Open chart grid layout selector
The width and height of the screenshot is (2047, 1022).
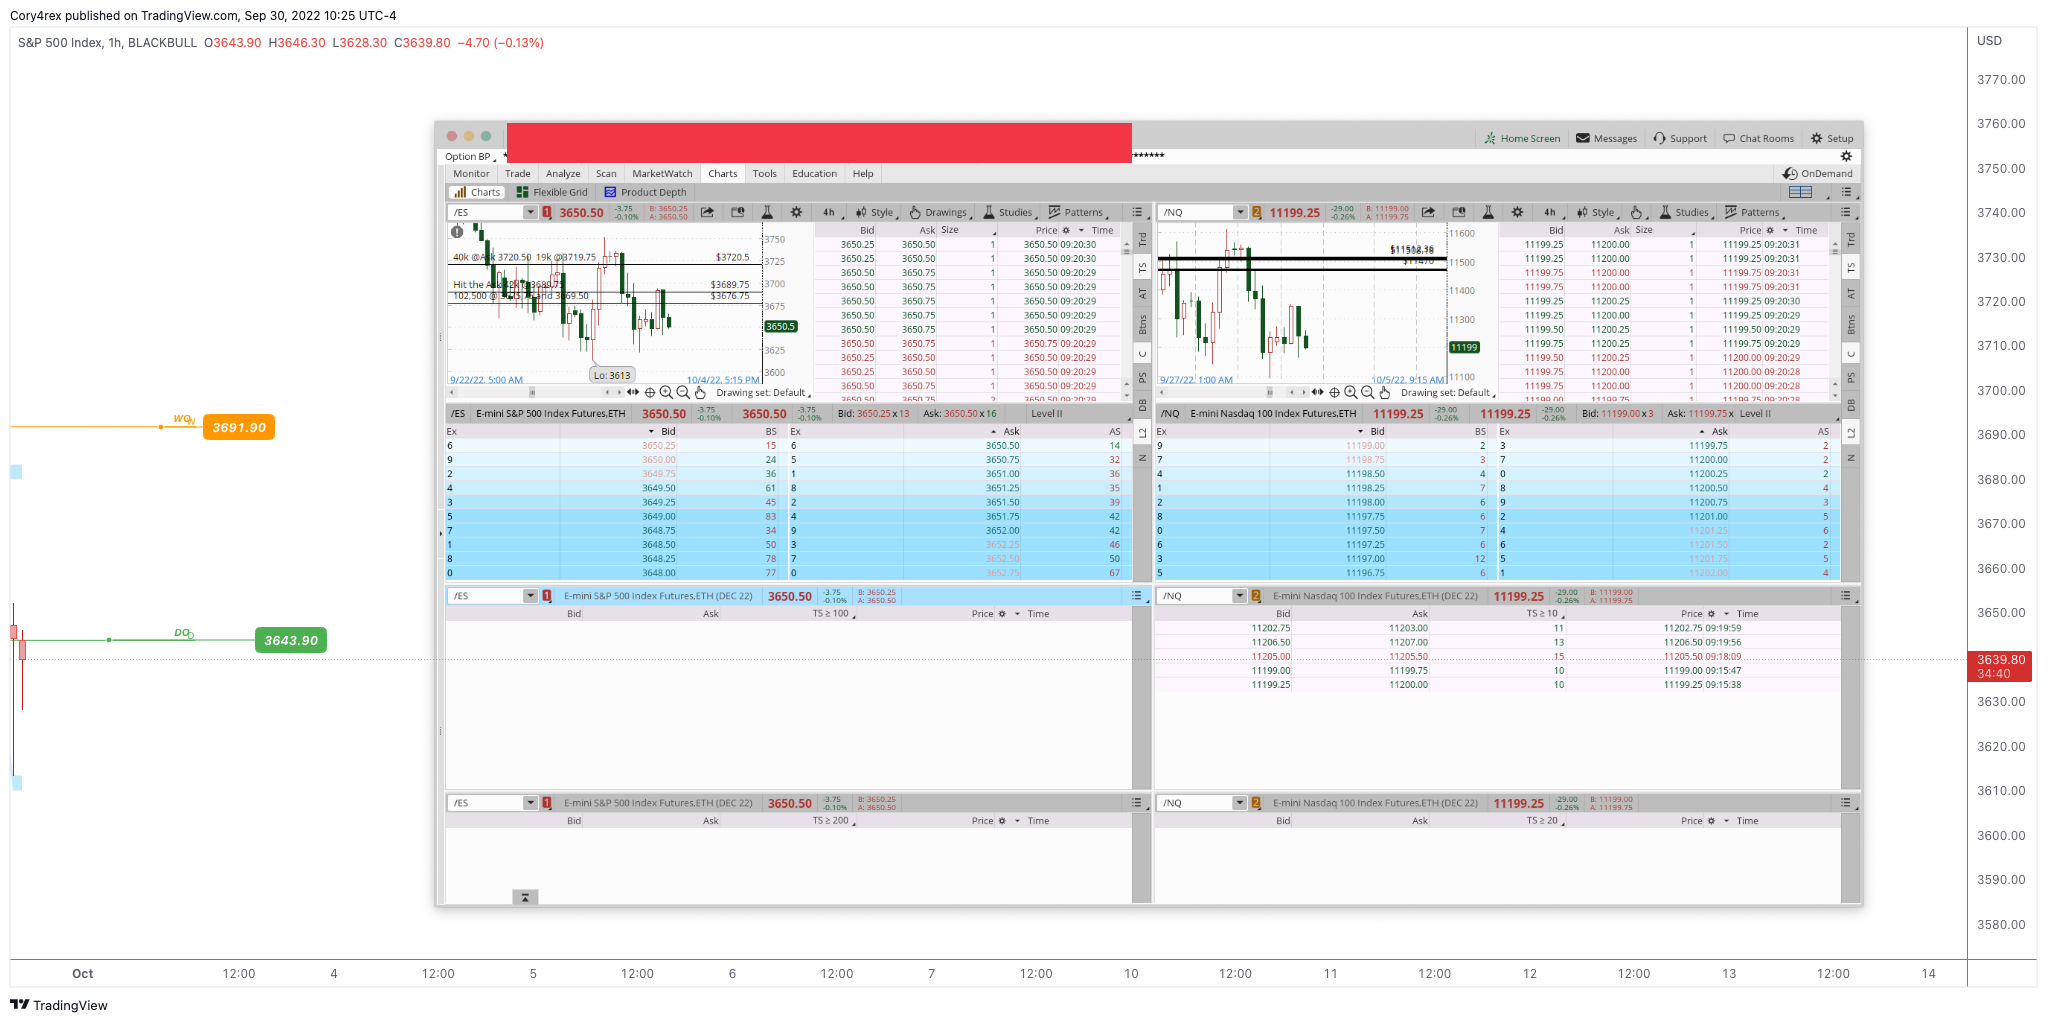pos(1801,192)
